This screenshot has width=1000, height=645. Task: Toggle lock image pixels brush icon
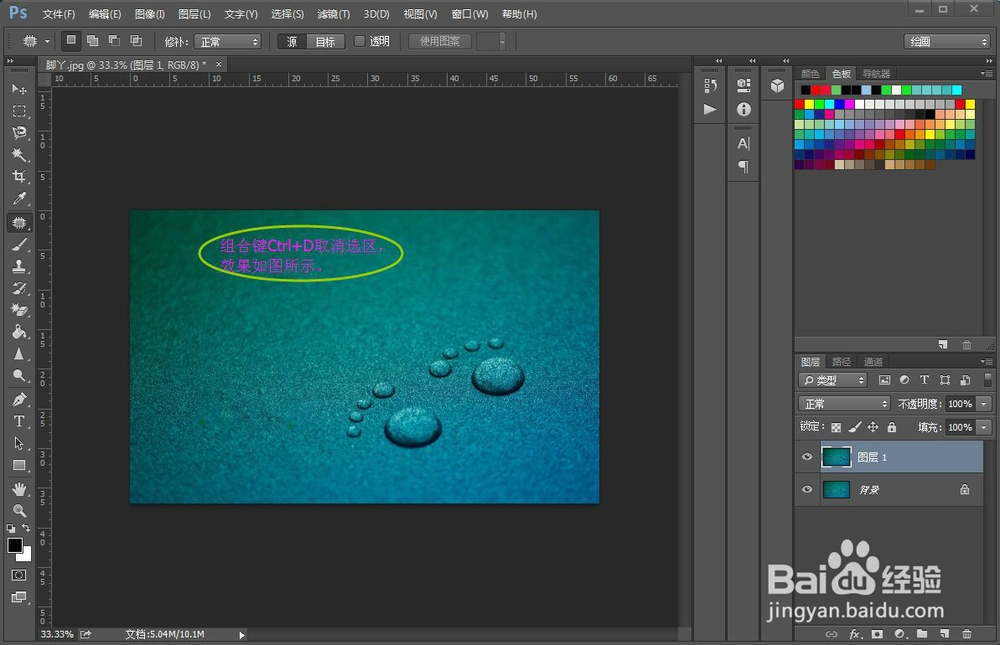click(x=855, y=427)
